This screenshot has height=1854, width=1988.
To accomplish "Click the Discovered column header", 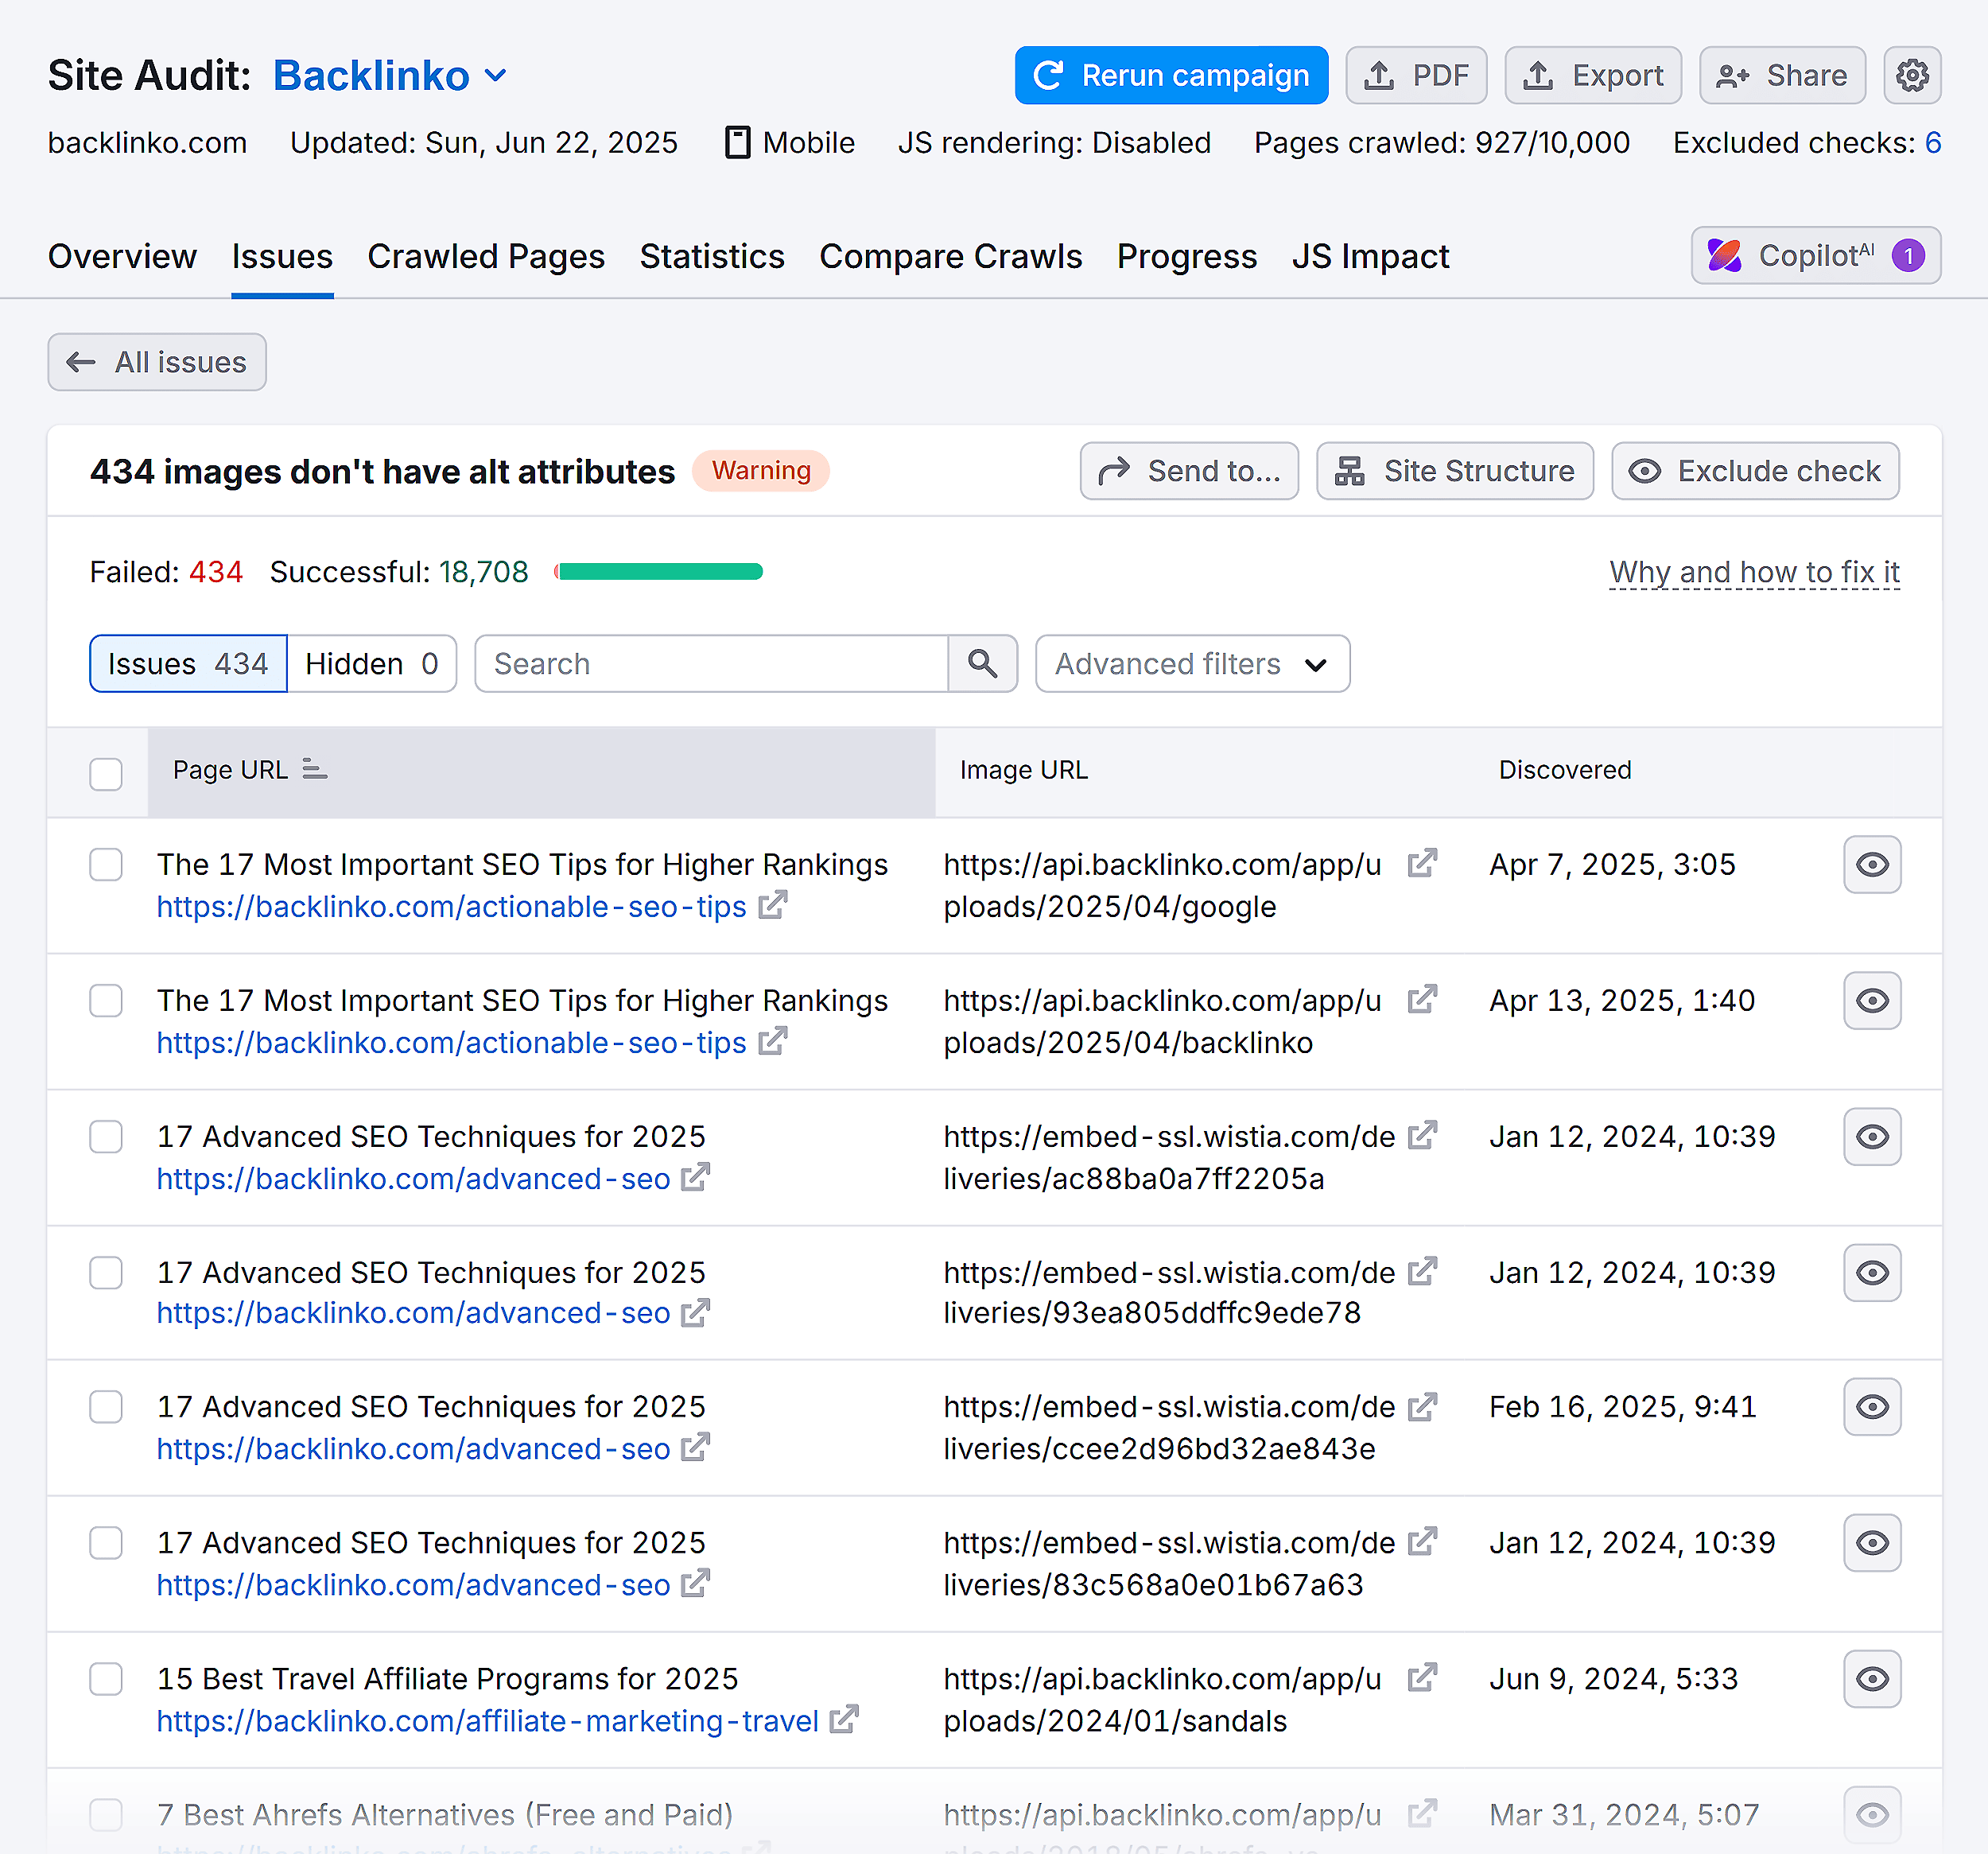I will [1564, 770].
